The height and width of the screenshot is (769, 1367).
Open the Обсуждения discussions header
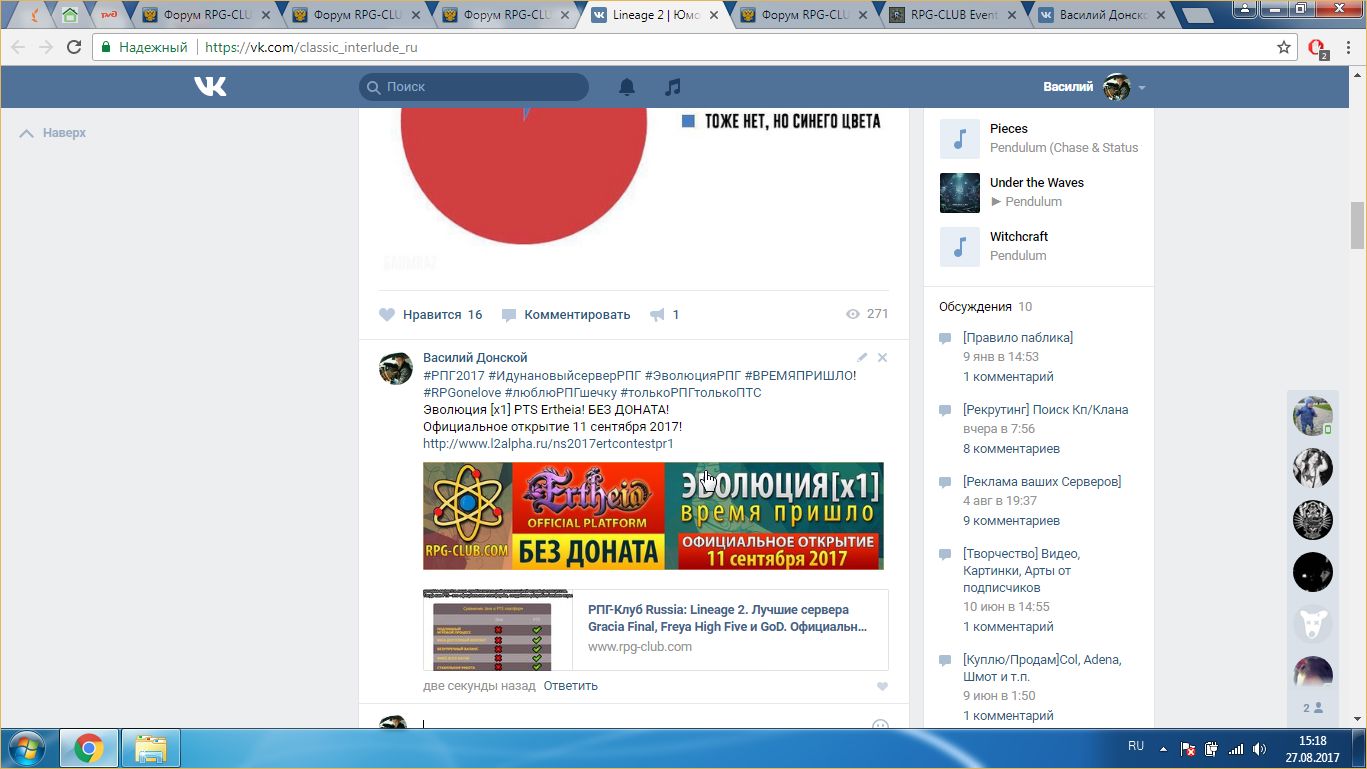(975, 307)
